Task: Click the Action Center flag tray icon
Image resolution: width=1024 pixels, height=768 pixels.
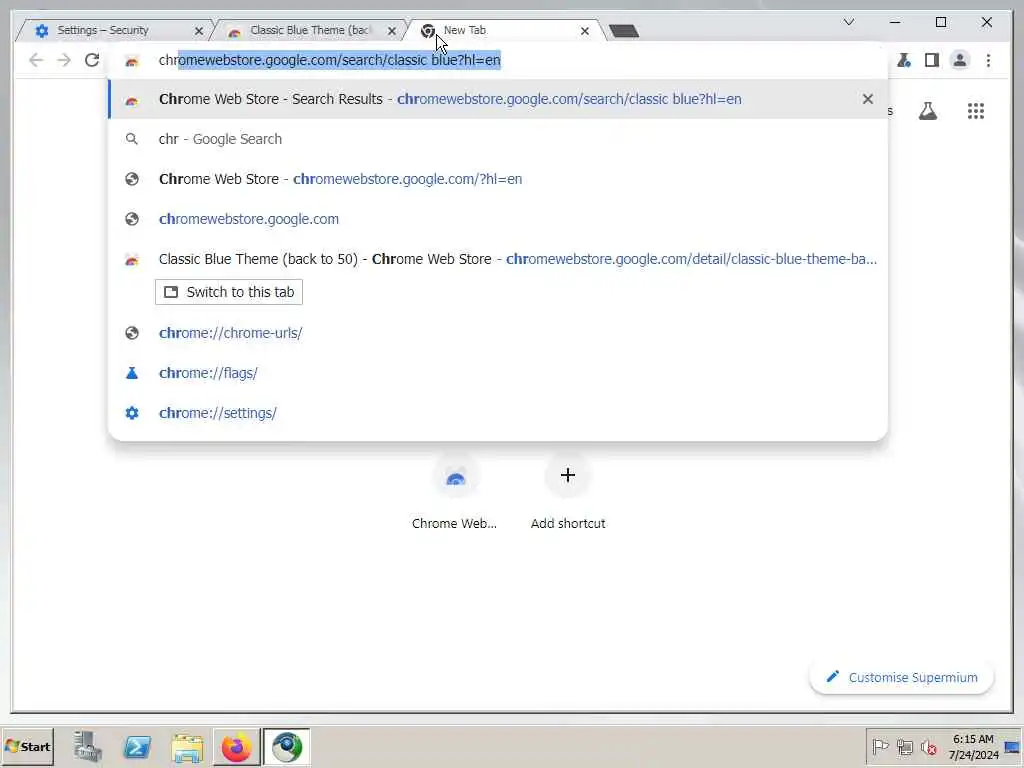Action: pos(880,746)
